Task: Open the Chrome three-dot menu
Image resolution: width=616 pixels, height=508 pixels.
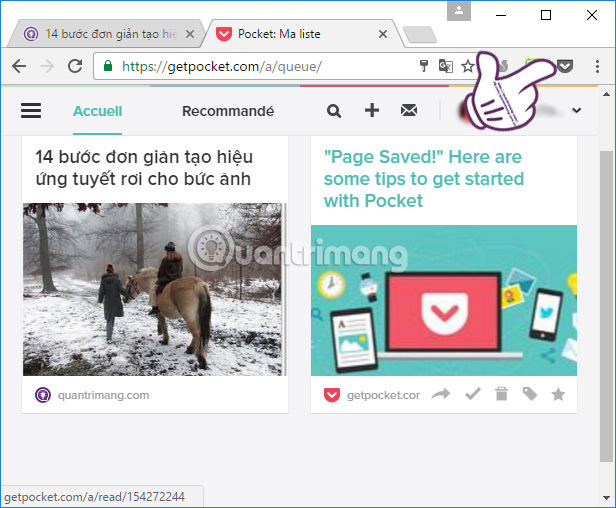Action: 597,66
